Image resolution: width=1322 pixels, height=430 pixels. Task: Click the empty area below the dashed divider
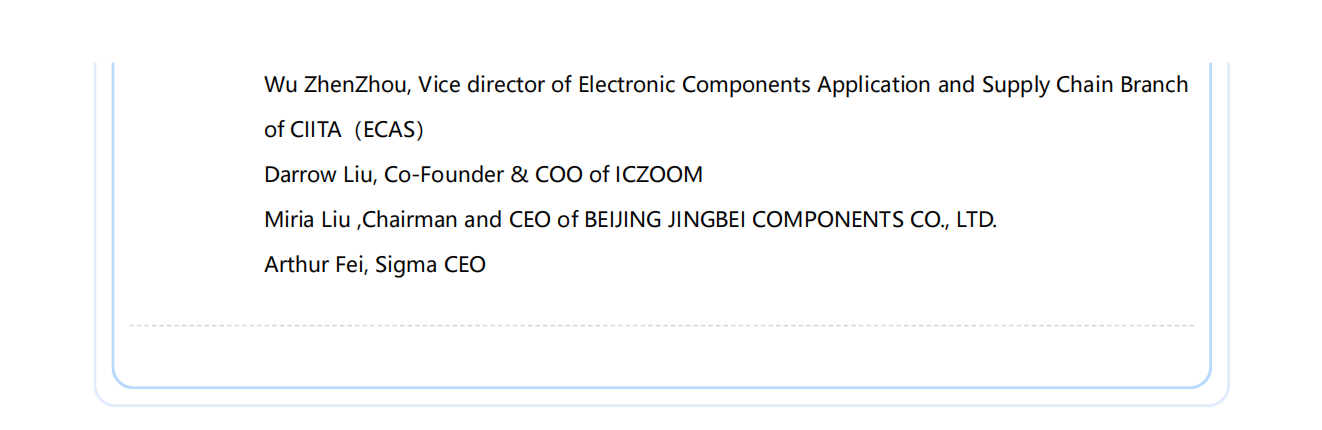pyautogui.click(x=661, y=355)
